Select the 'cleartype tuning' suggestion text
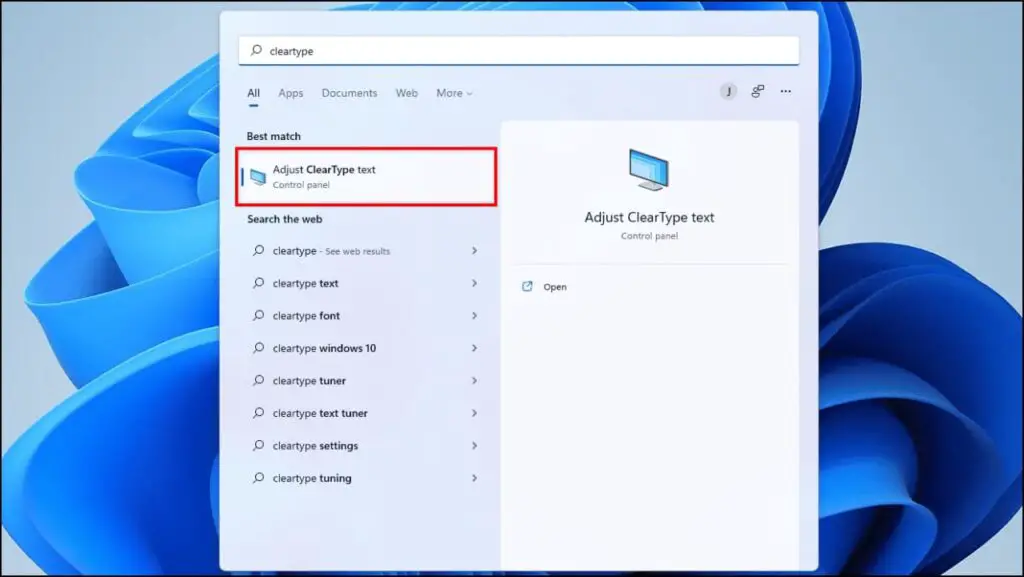Viewport: 1024px width, 577px height. (x=312, y=478)
